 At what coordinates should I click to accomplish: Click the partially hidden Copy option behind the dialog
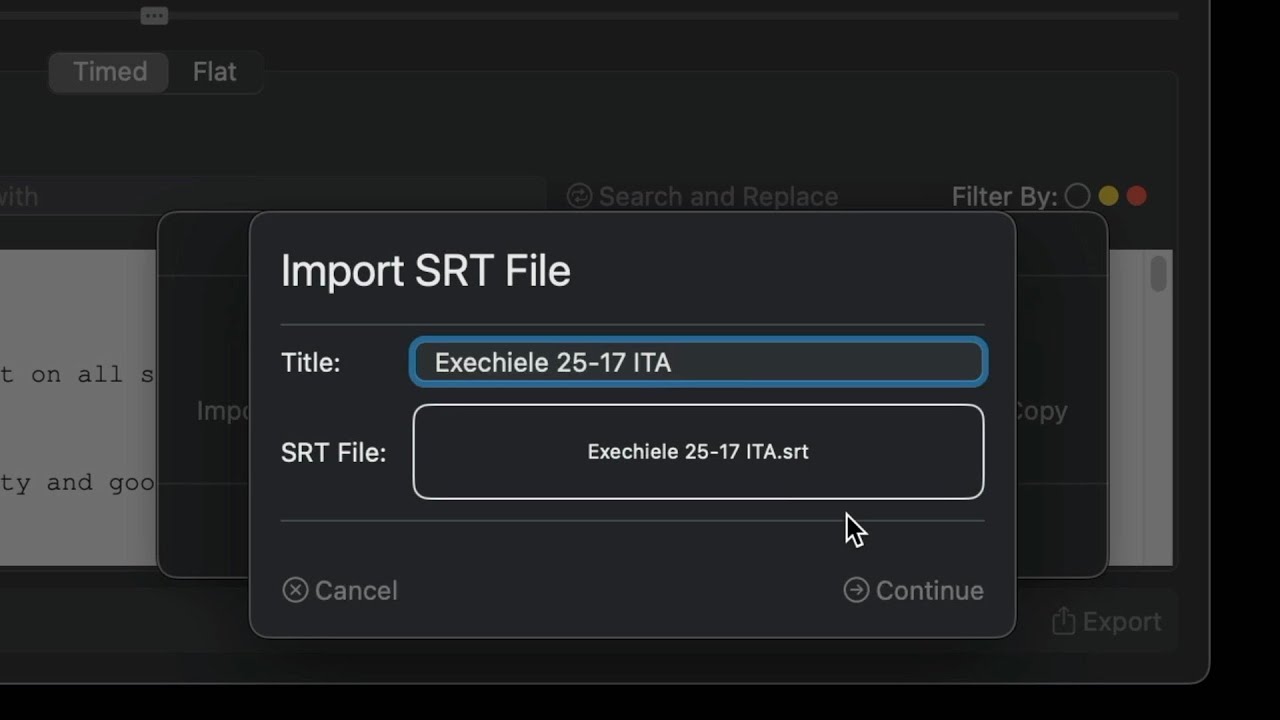(x=1042, y=411)
